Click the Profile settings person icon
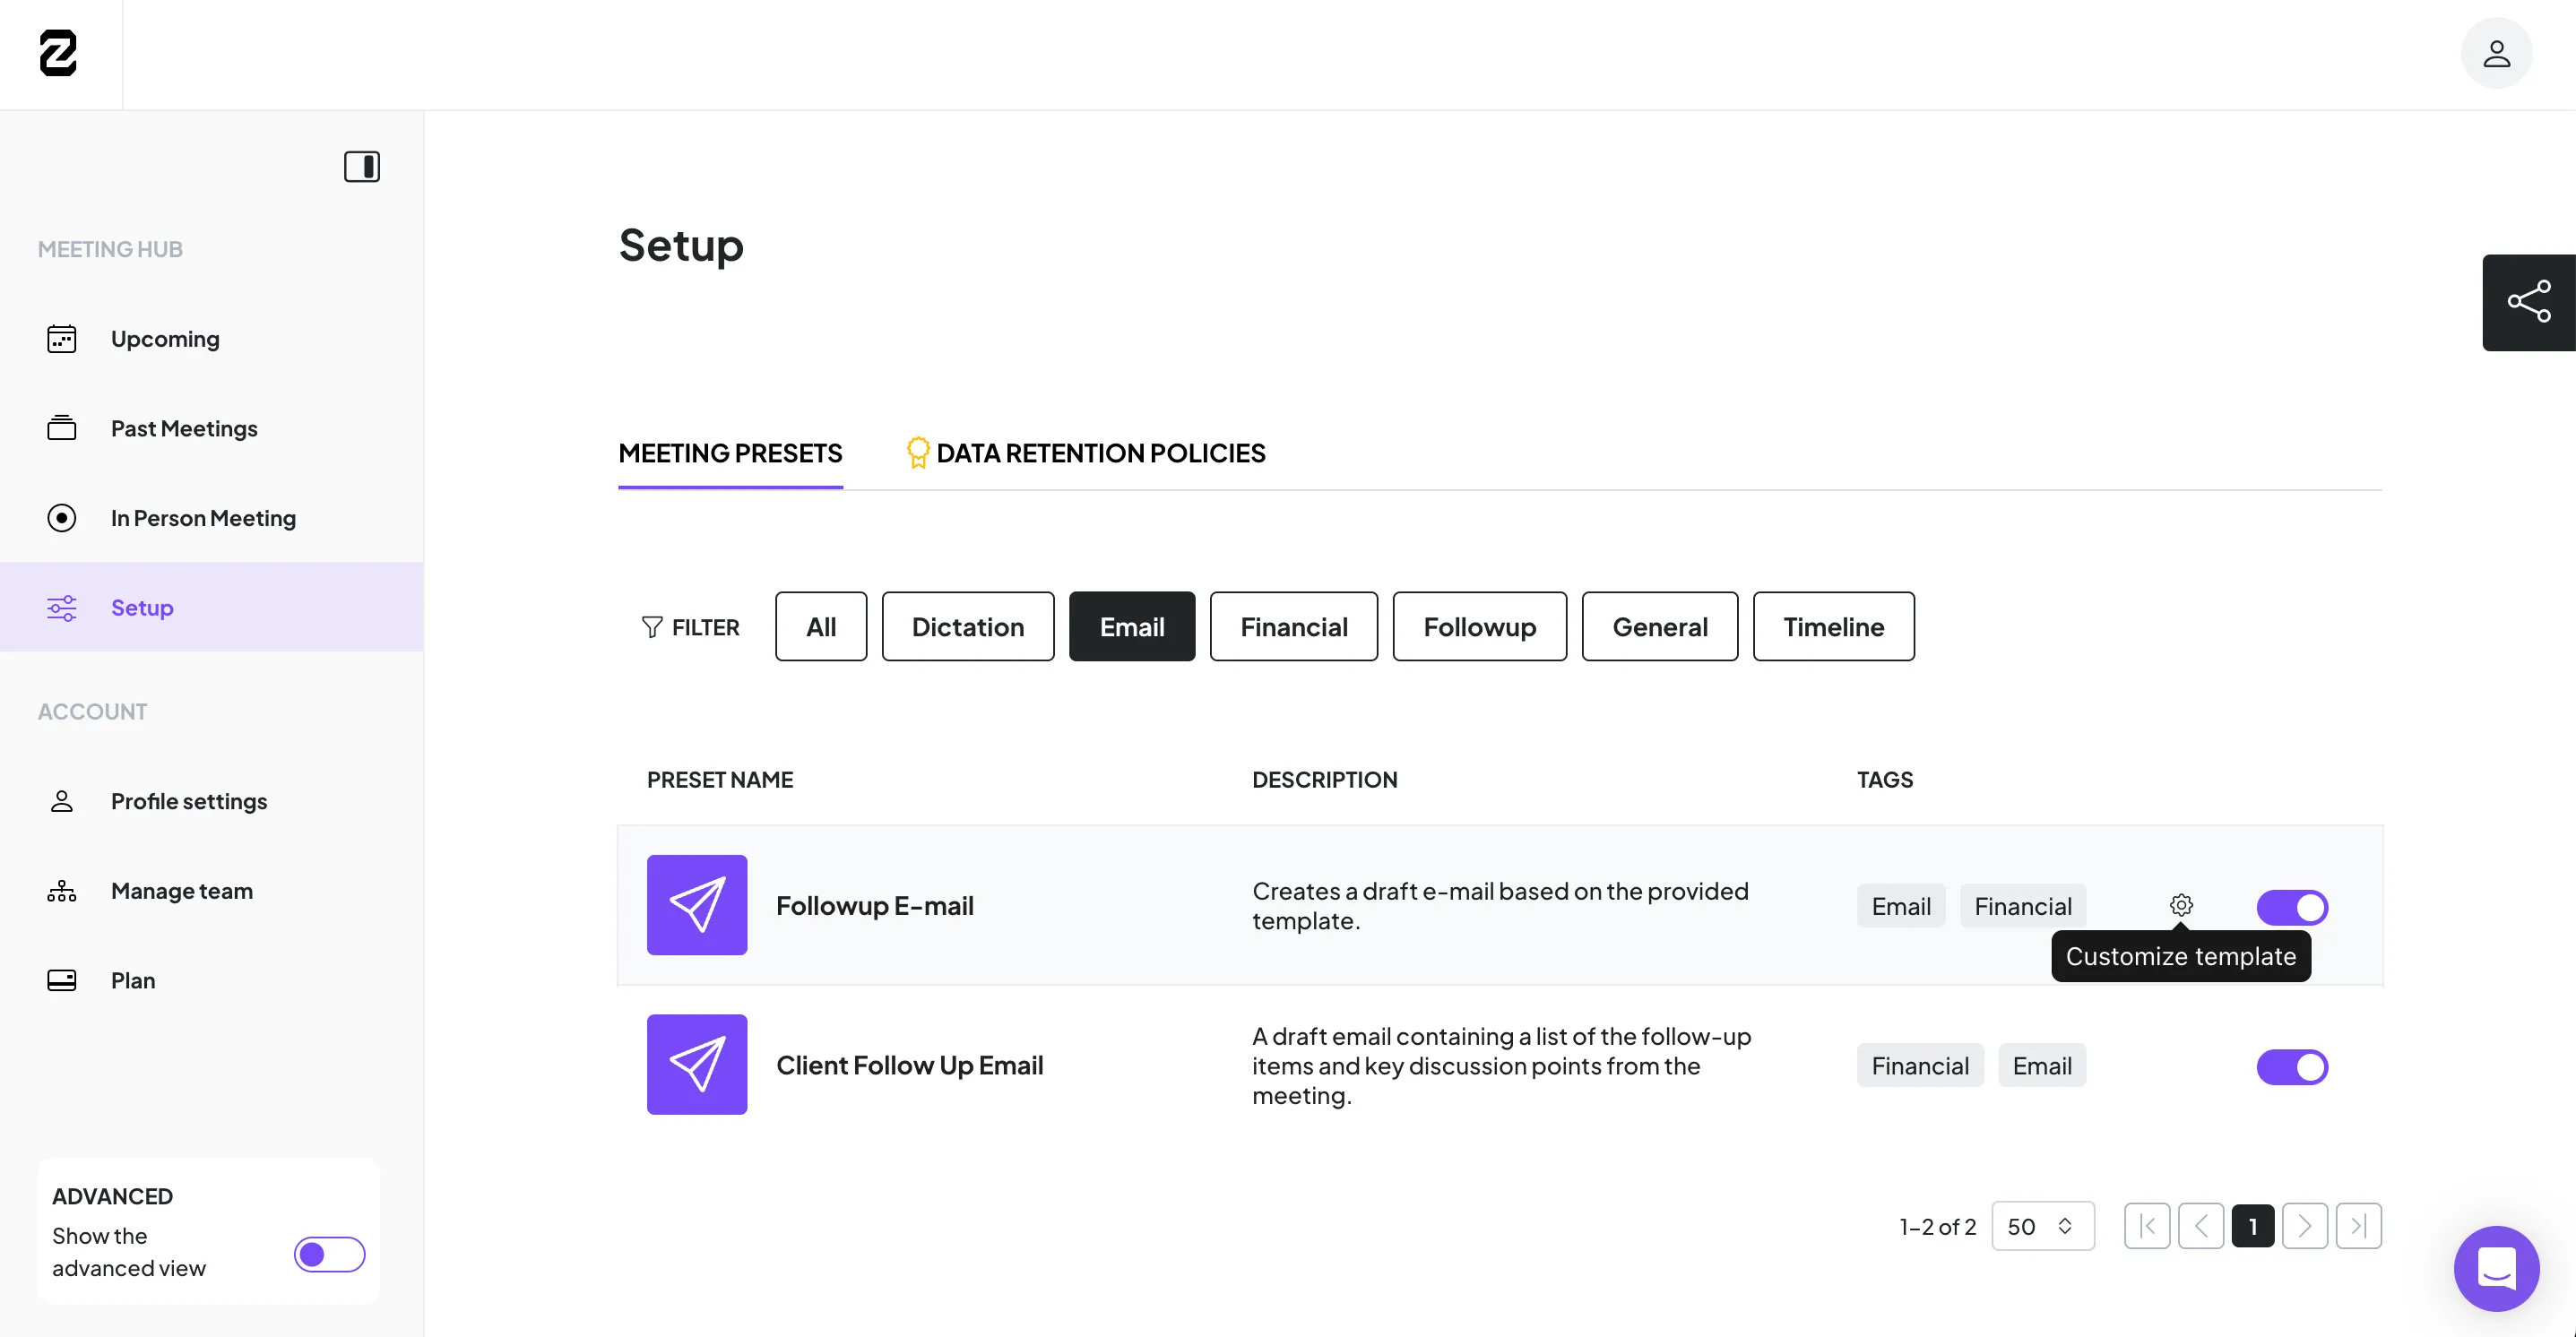 62,801
